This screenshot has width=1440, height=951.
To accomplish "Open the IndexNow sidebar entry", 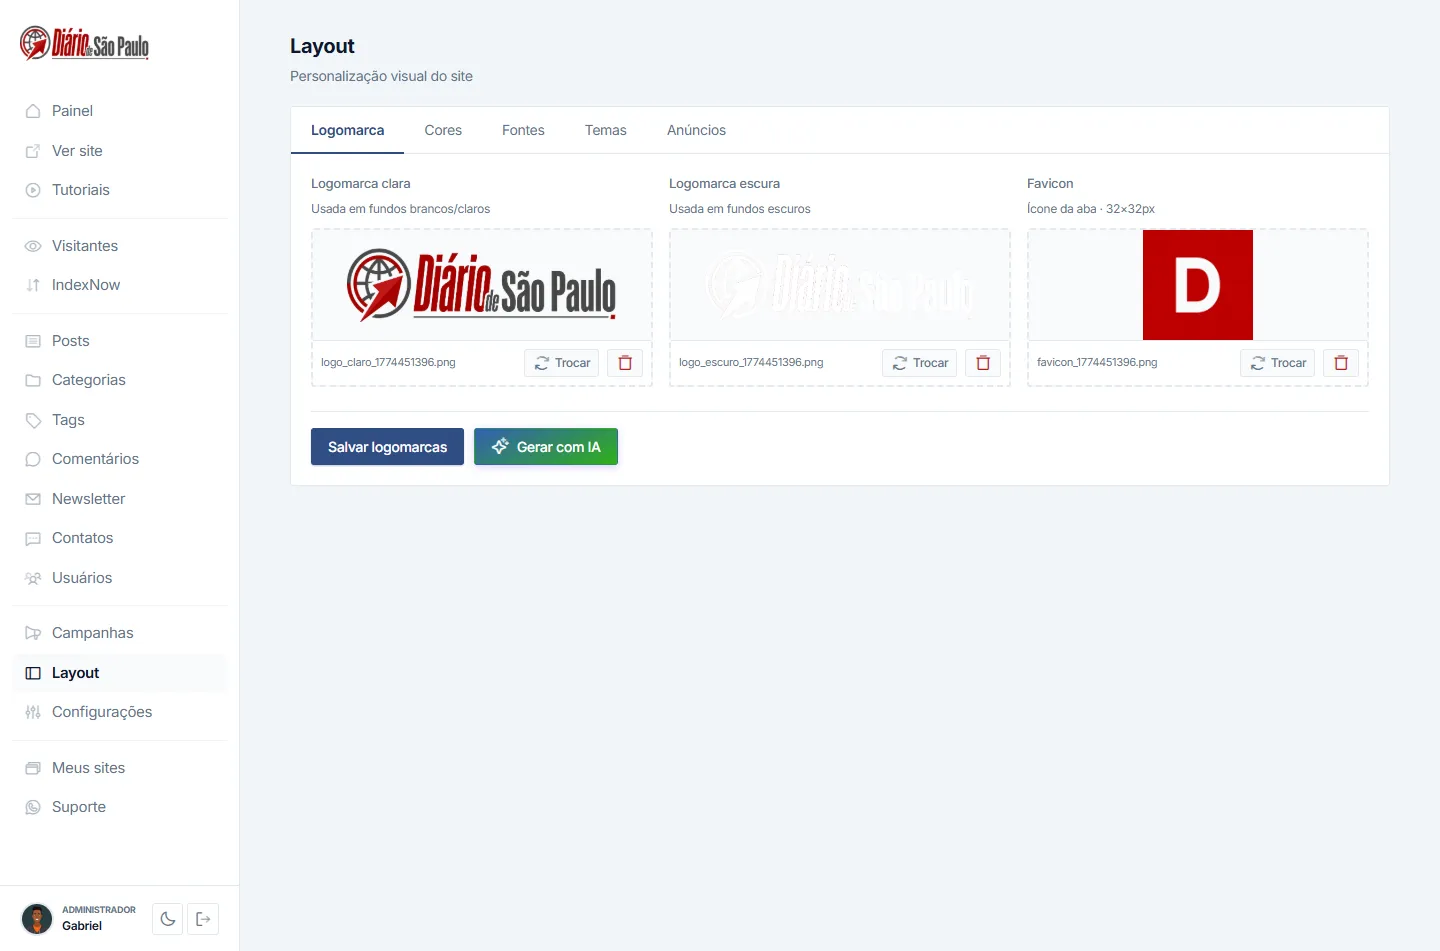I will tap(120, 285).
